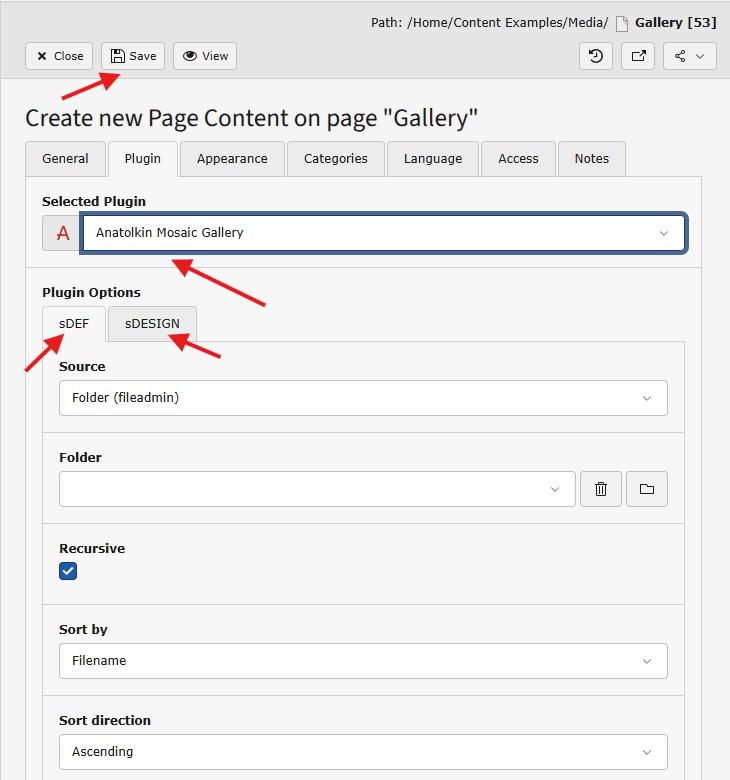Viewport: 730px width, 780px height.
Task: Open the Sort by Filename dropdown
Action: (x=363, y=661)
